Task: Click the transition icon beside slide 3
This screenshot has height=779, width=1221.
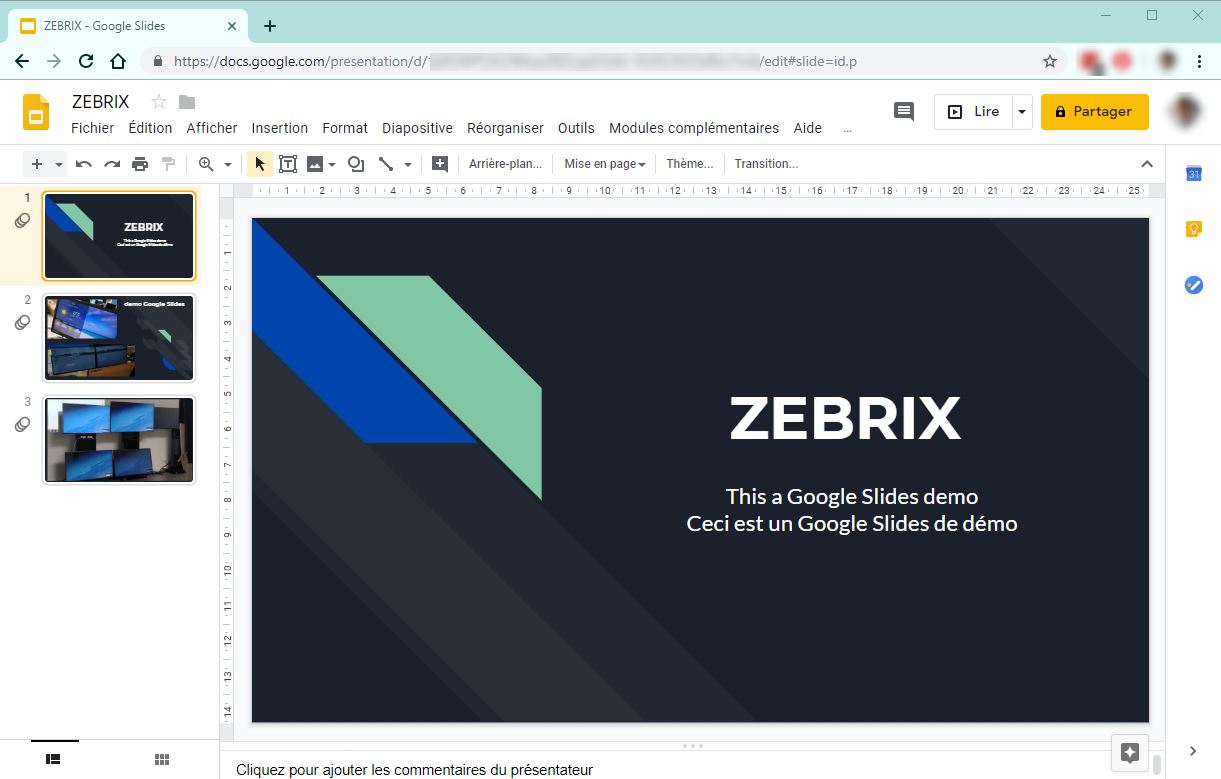Action: click(x=22, y=425)
